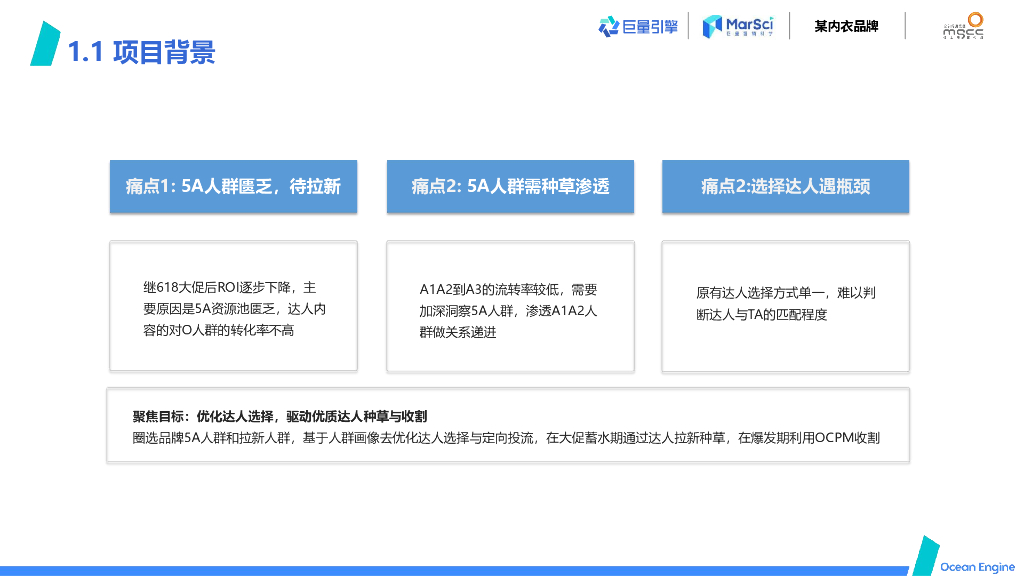
Task: Click the Ocean Engine footer text
Action: click(977, 567)
